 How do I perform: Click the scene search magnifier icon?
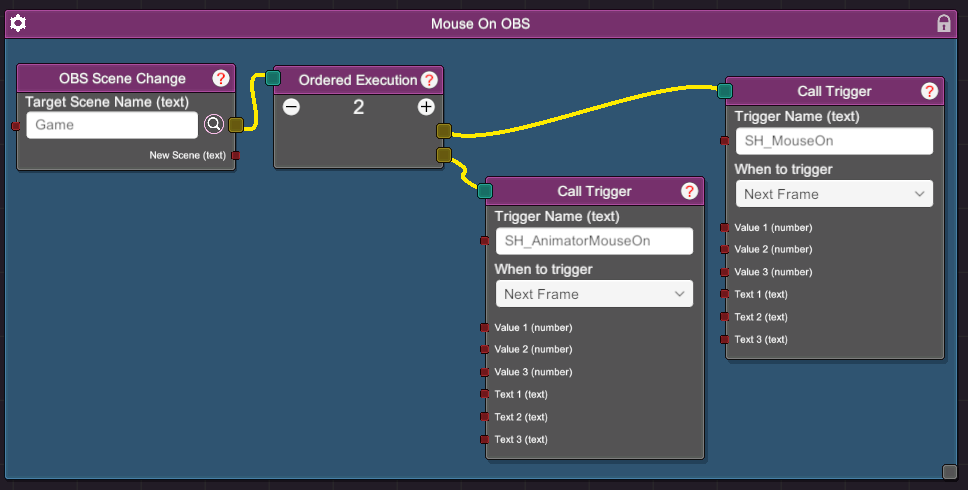(214, 125)
